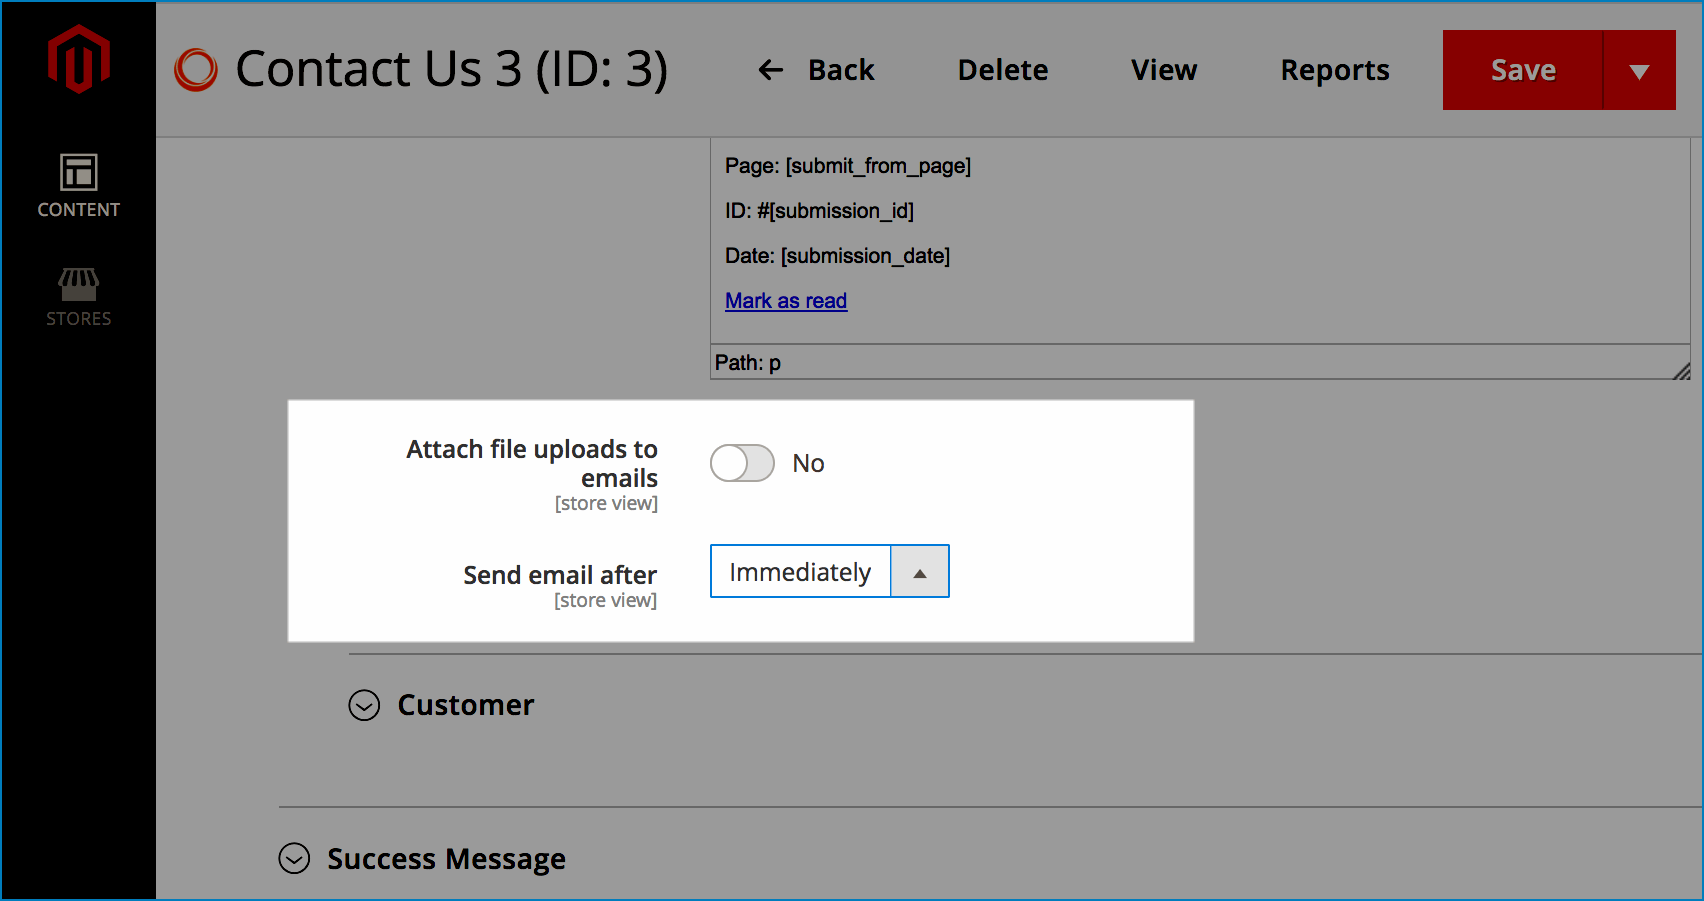The height and width of the screenshot is (901, 1704).
Task: Expand the Customer section
Action: 465,706
